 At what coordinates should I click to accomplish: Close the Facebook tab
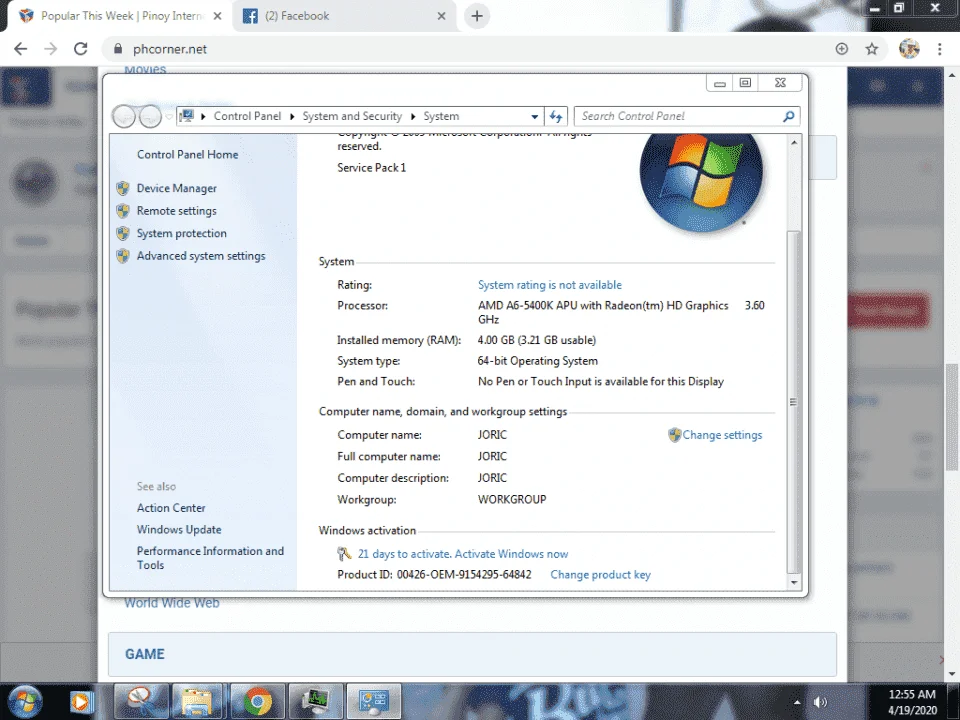coord(441,16)
